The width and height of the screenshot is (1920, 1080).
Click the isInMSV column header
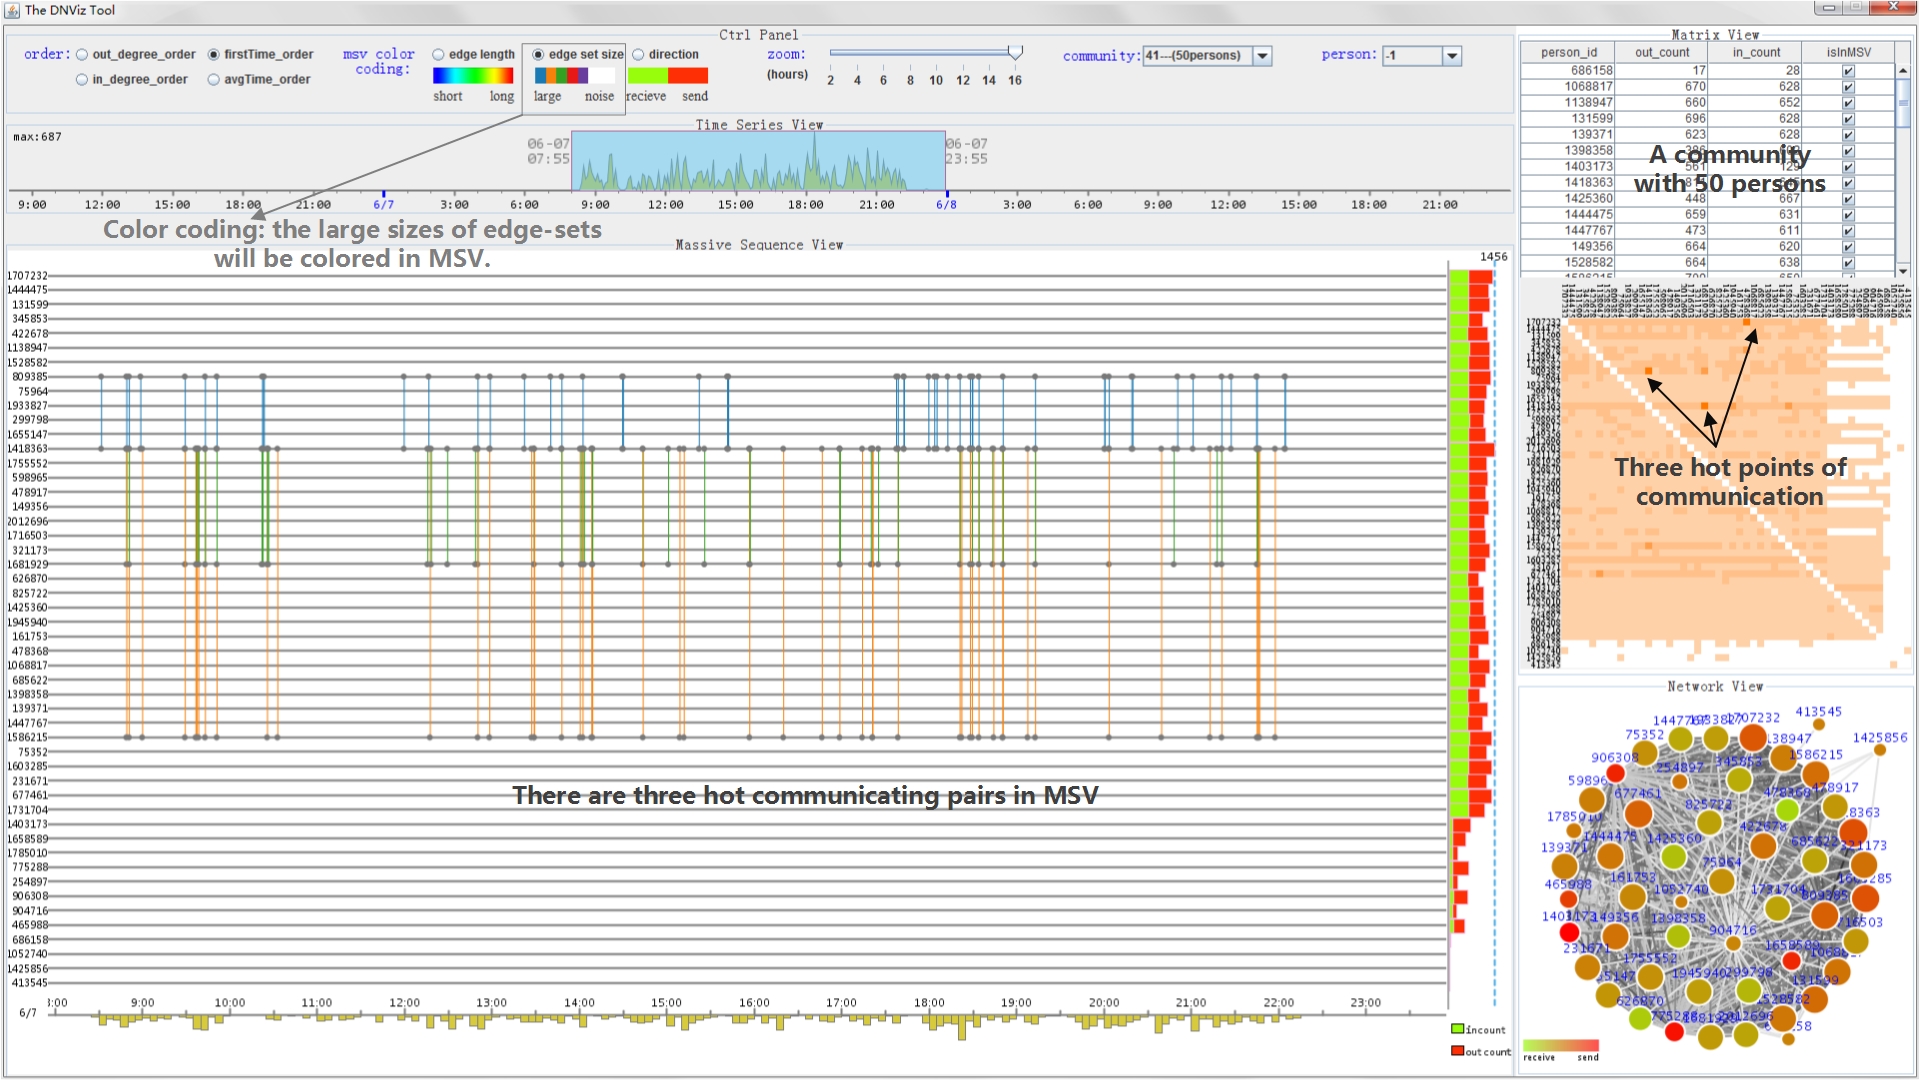1848,53
